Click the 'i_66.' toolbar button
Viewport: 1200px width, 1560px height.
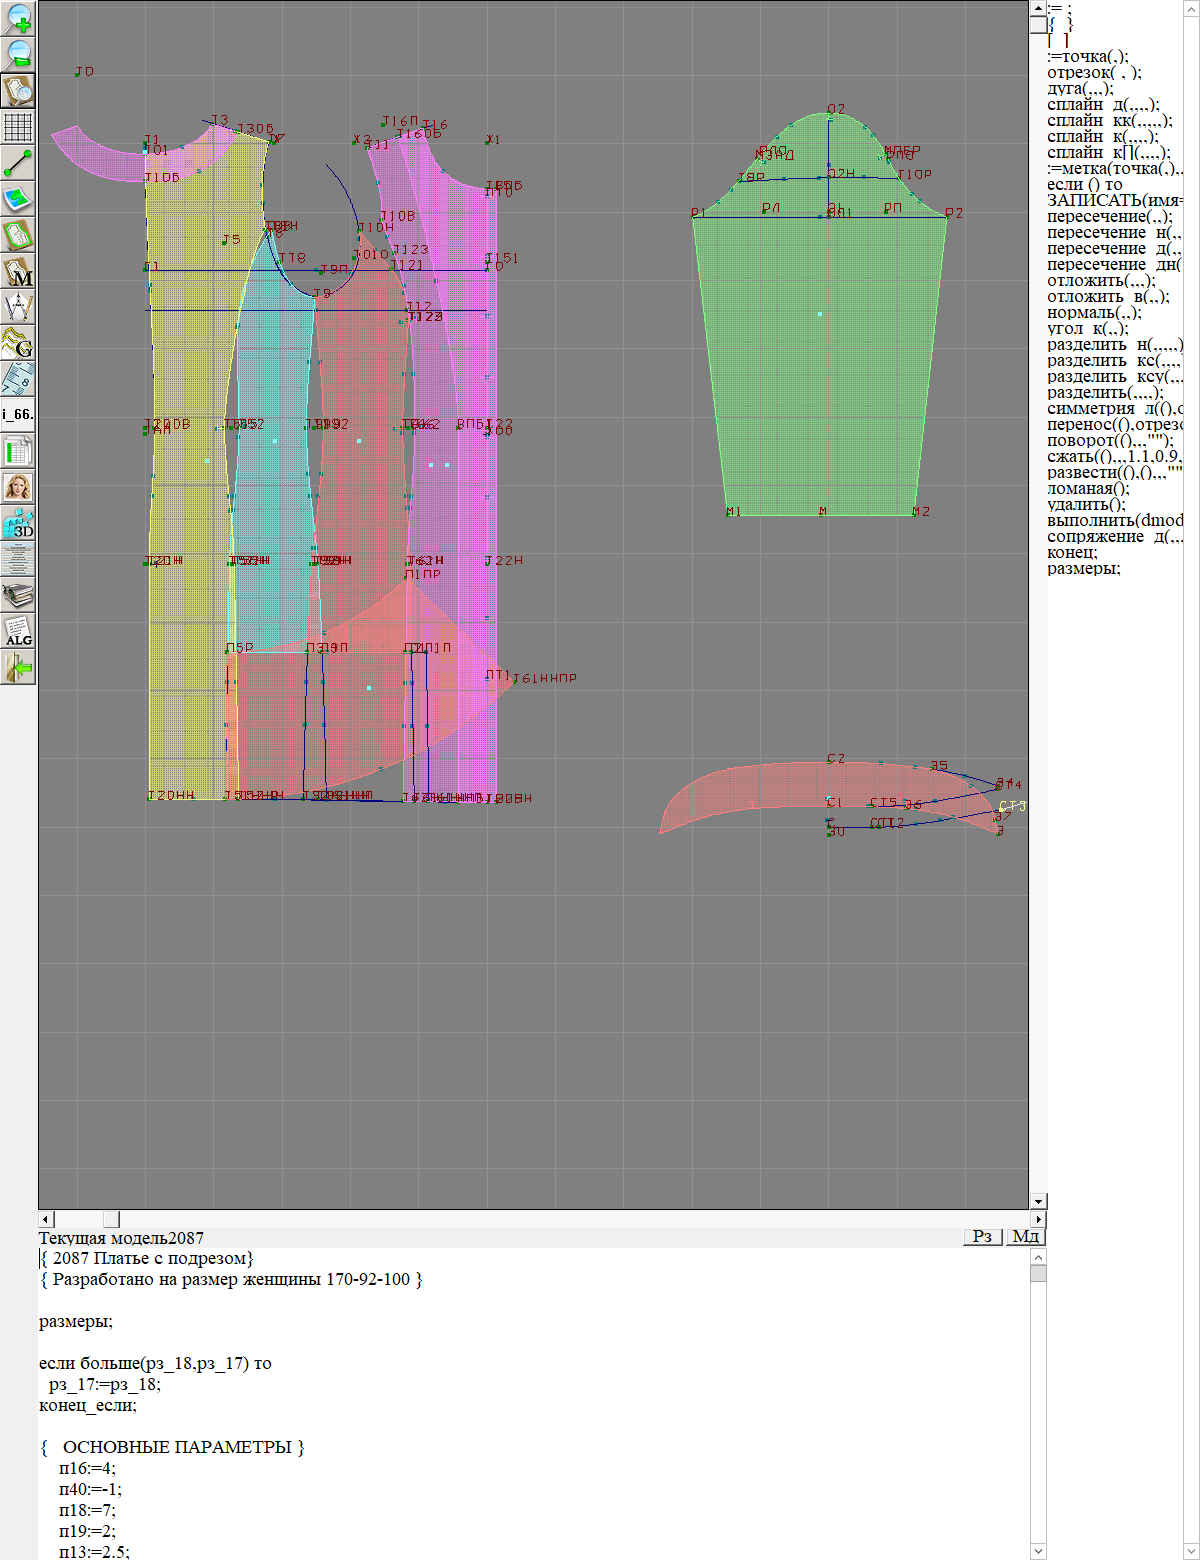18,414
